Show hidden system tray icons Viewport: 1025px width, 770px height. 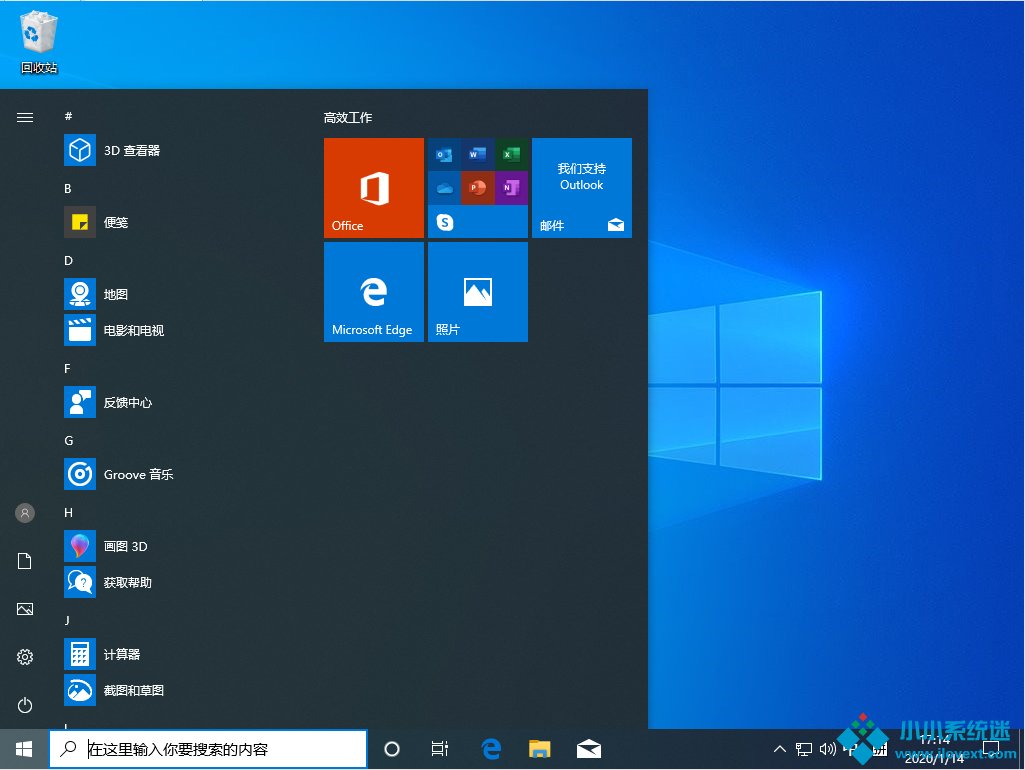(x=780, y=749)
